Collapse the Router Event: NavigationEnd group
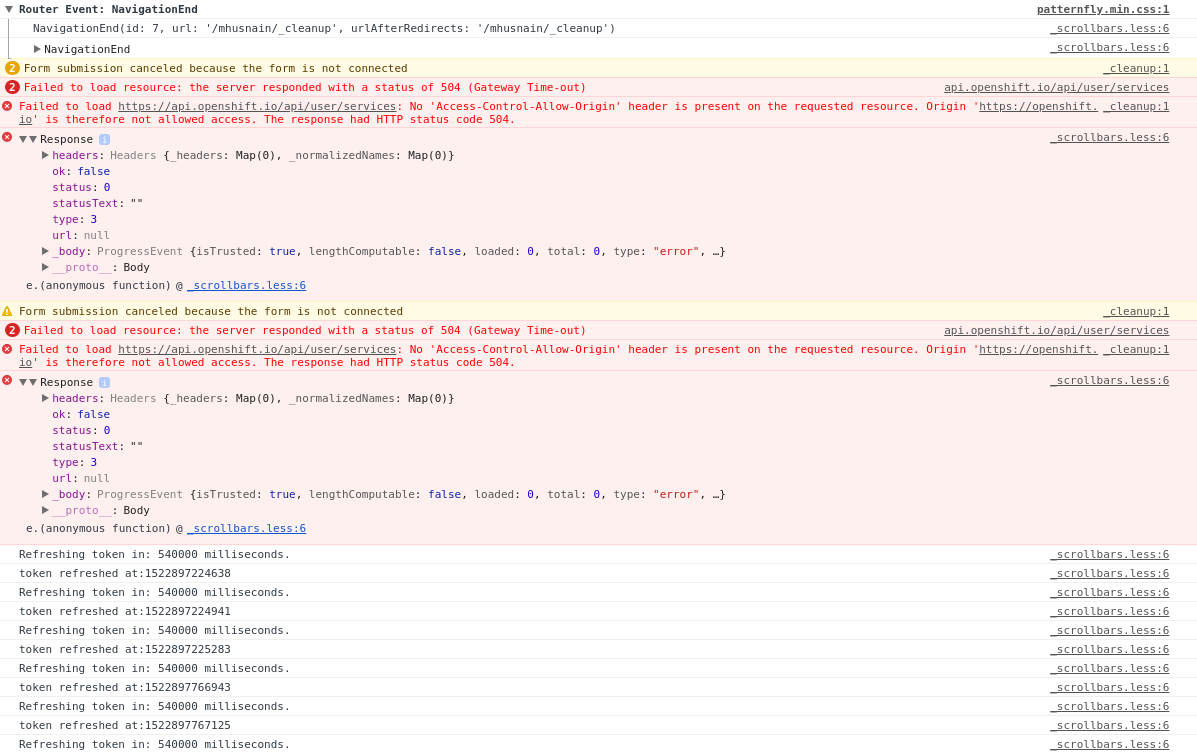The image size is (1197, 752). [x=10, y=9]
